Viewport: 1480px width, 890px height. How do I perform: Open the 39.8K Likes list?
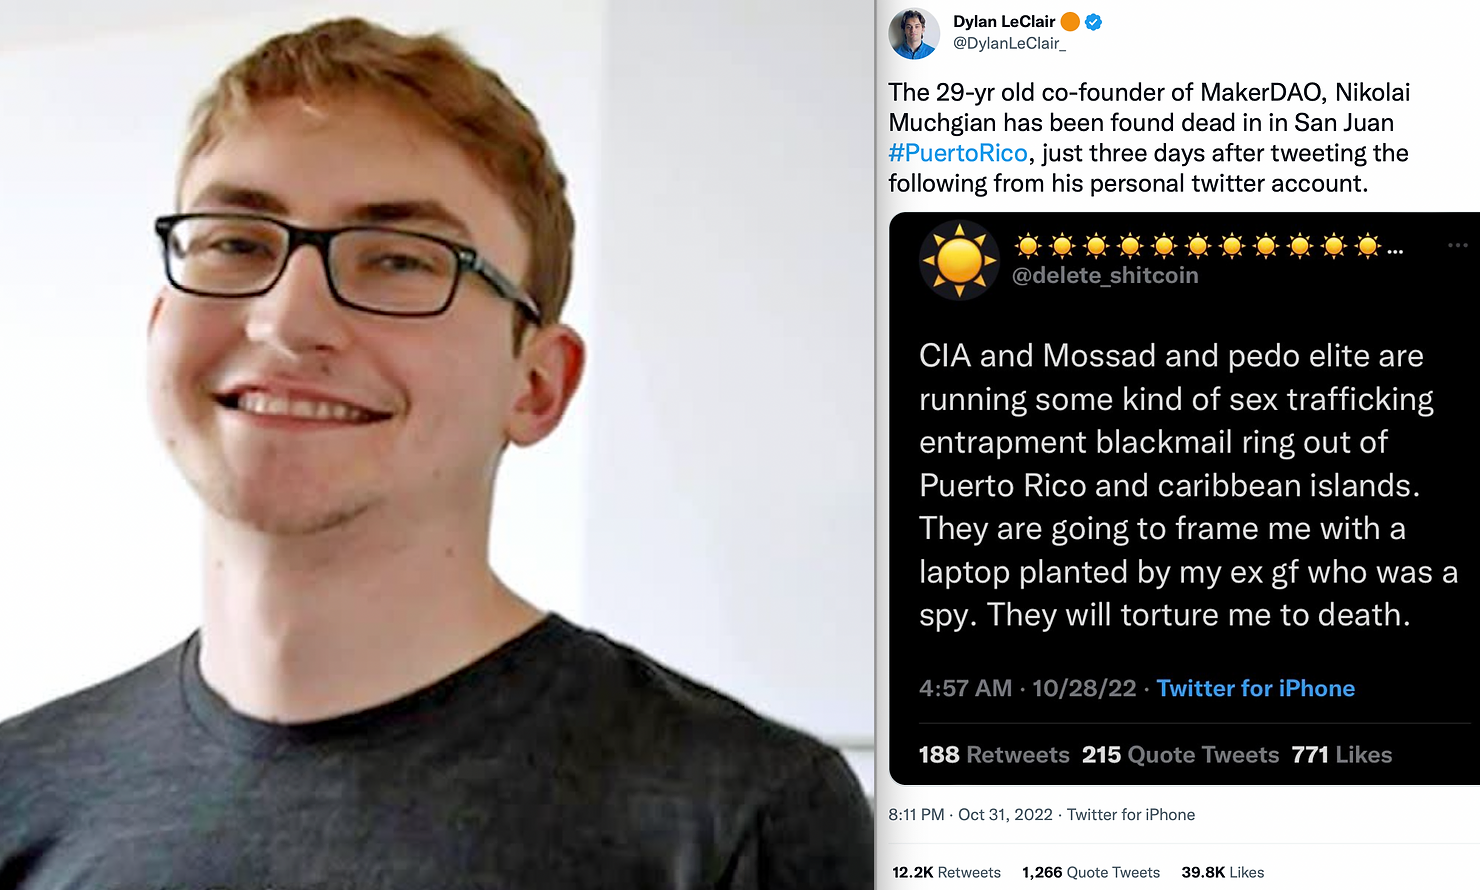(1223, 873)
